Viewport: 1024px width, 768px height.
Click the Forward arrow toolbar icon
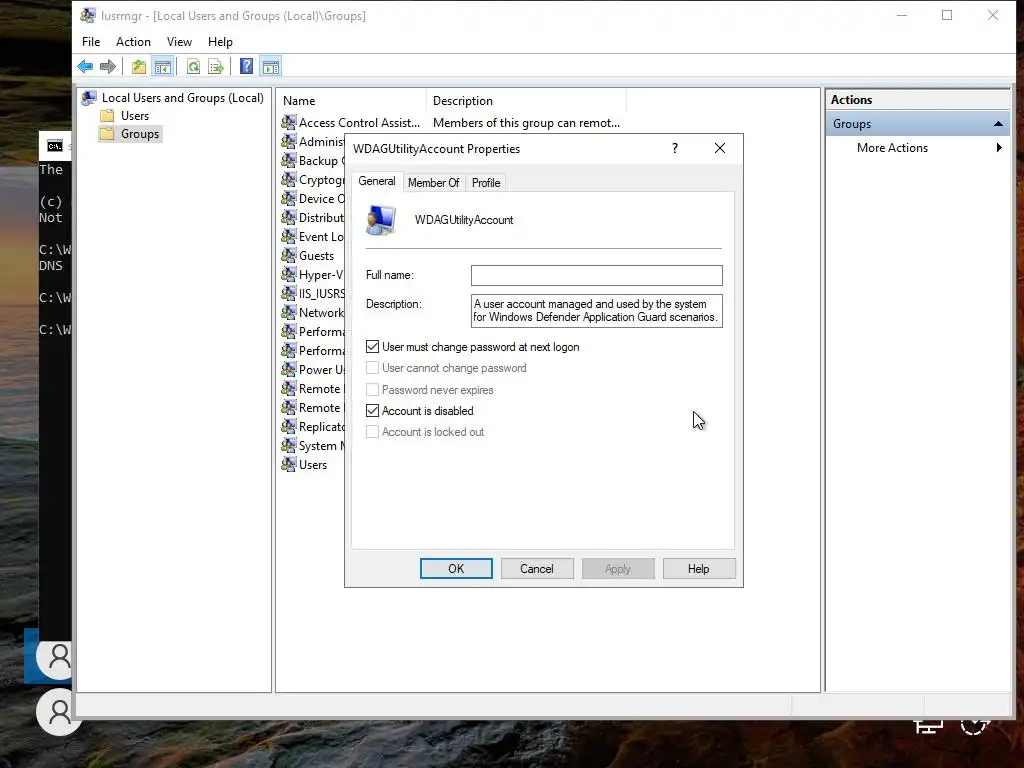tap(108, 67)
